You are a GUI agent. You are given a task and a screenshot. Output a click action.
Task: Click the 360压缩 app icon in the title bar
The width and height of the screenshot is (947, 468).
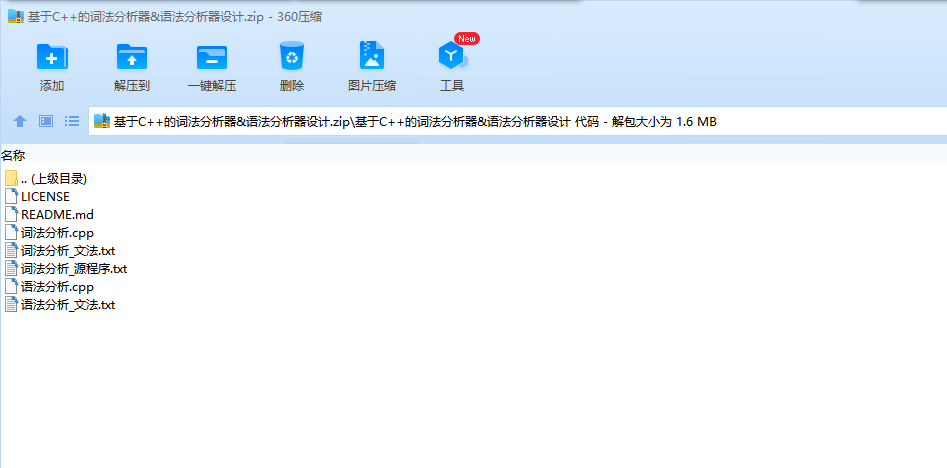16,16
